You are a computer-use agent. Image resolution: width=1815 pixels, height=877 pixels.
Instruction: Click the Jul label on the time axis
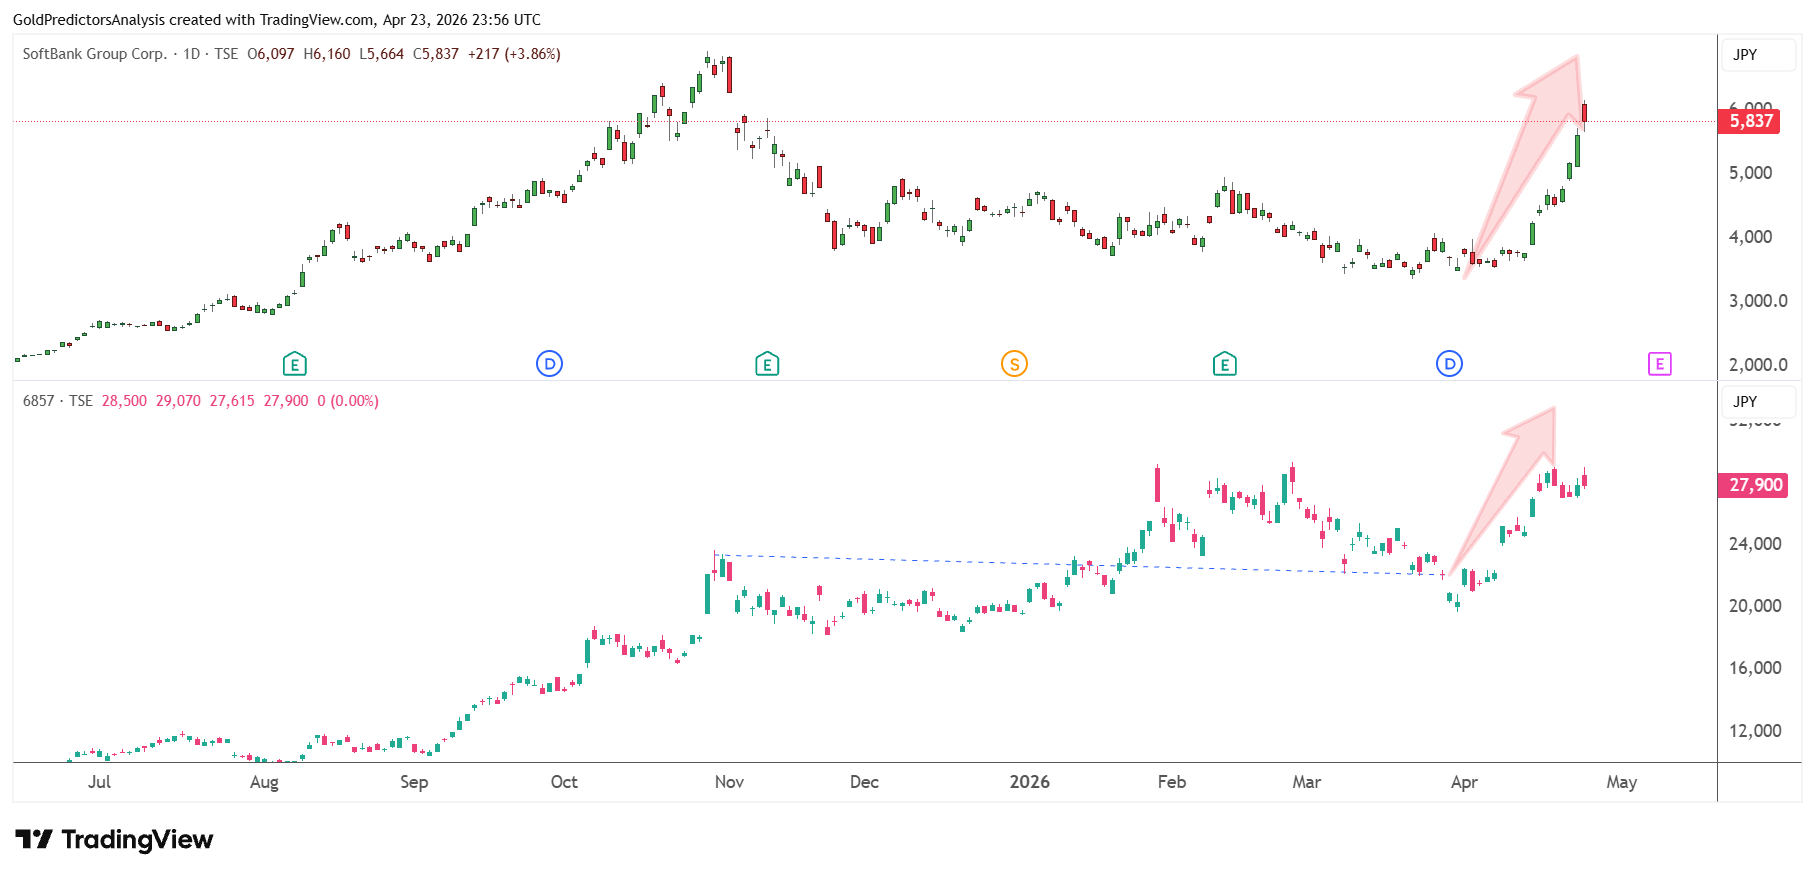click(99, 782)
